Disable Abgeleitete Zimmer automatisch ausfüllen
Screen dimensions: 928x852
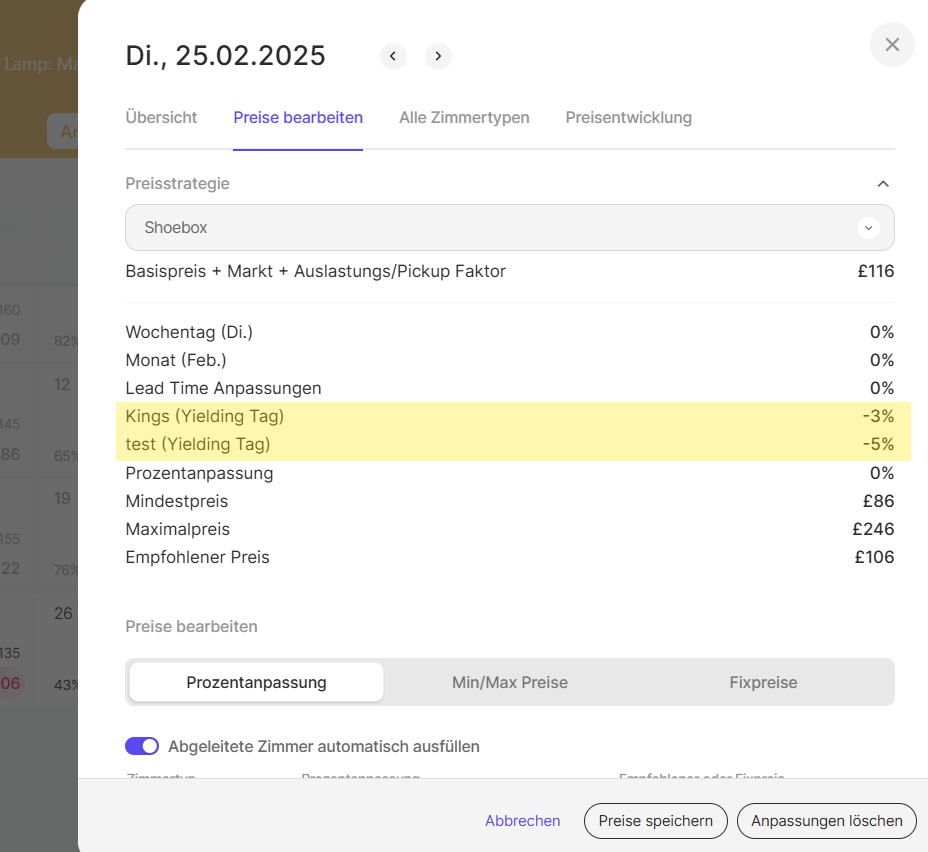(142, 746)
